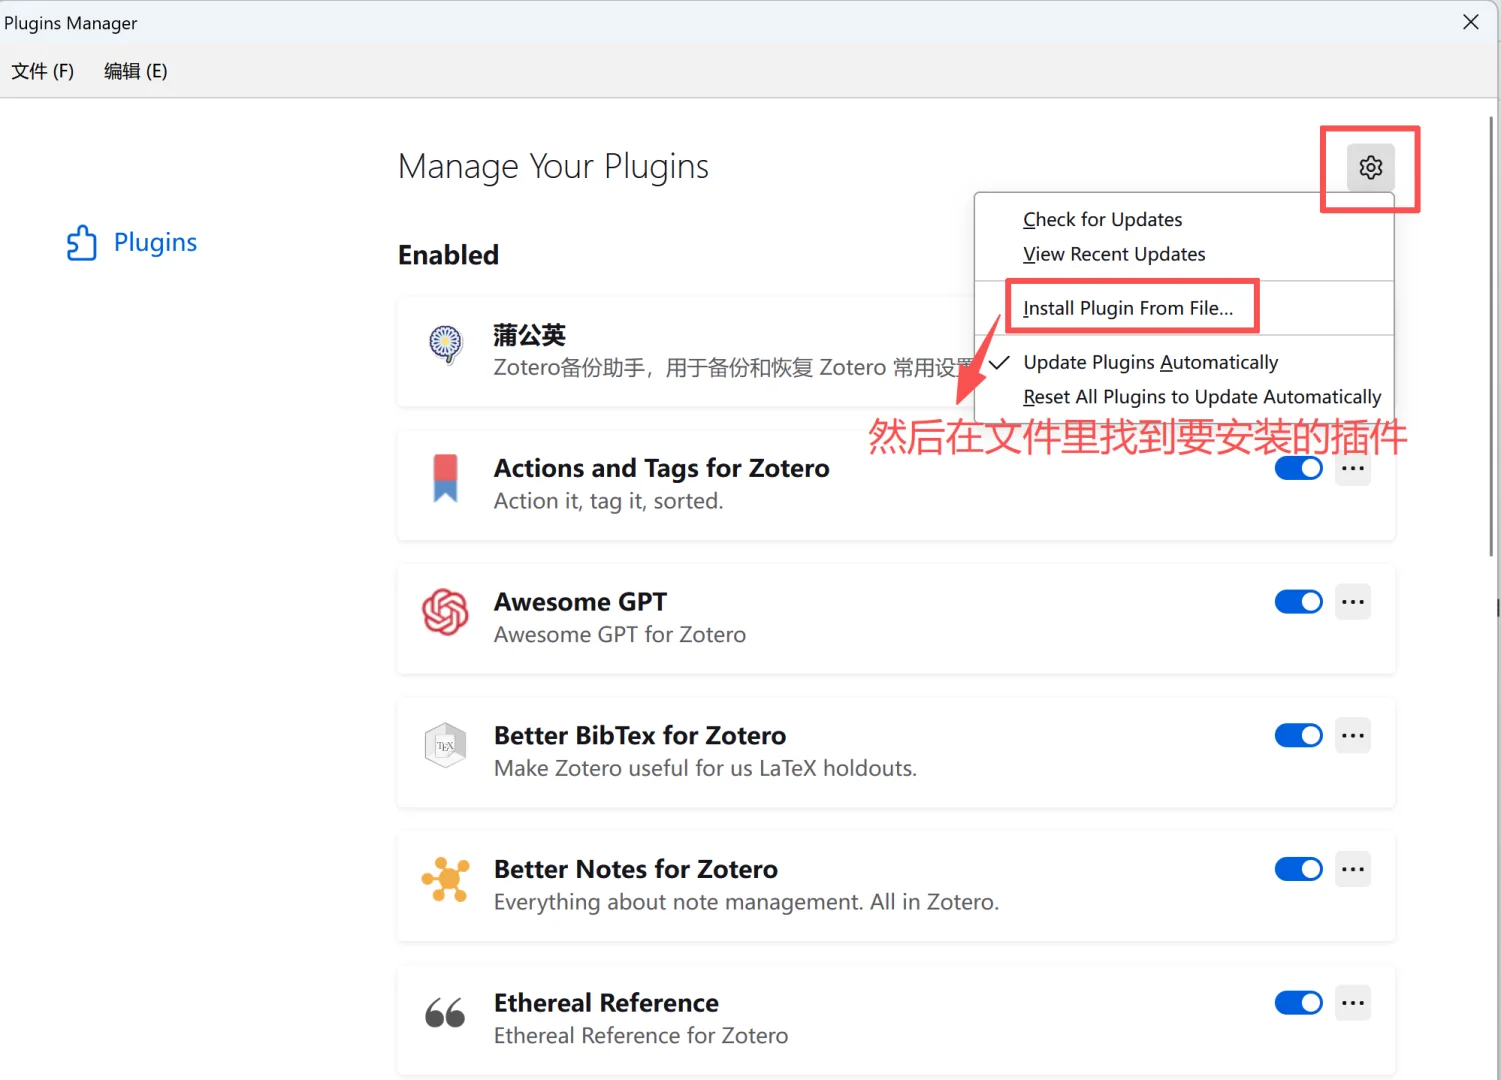Open more options for Ethereal Reference
1501x1080 pixels.
tap(1353, 1003)
